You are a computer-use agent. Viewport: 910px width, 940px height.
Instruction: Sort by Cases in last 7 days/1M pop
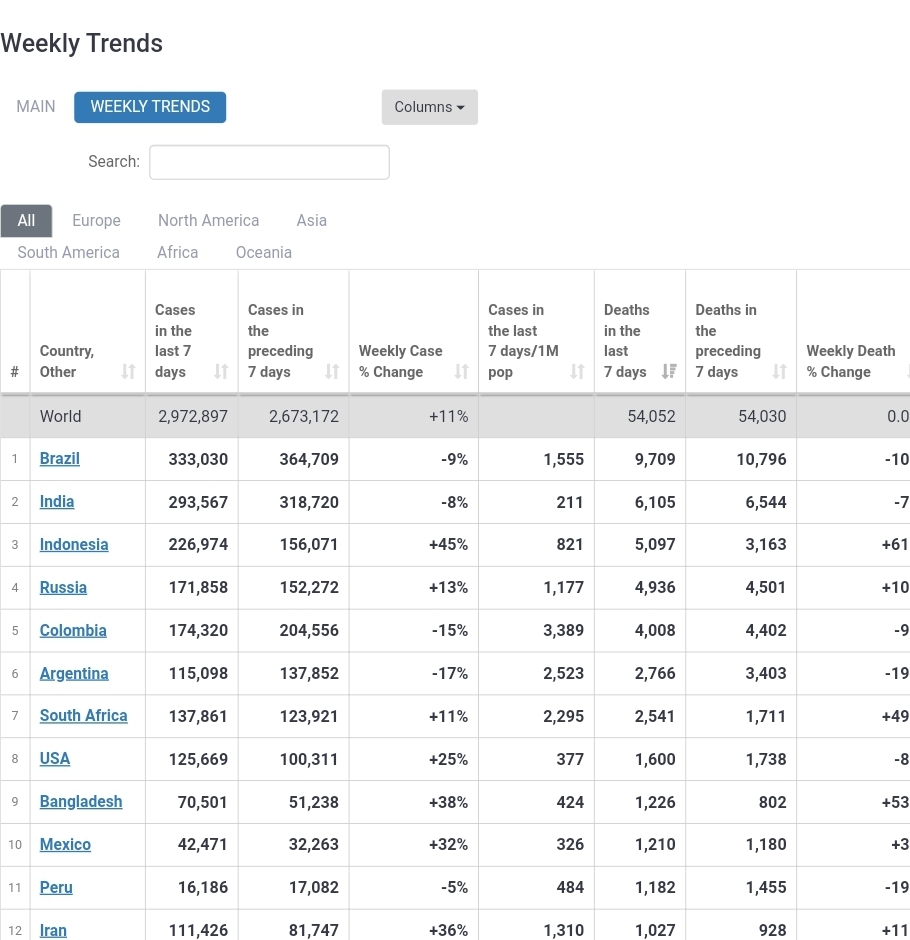577,372
